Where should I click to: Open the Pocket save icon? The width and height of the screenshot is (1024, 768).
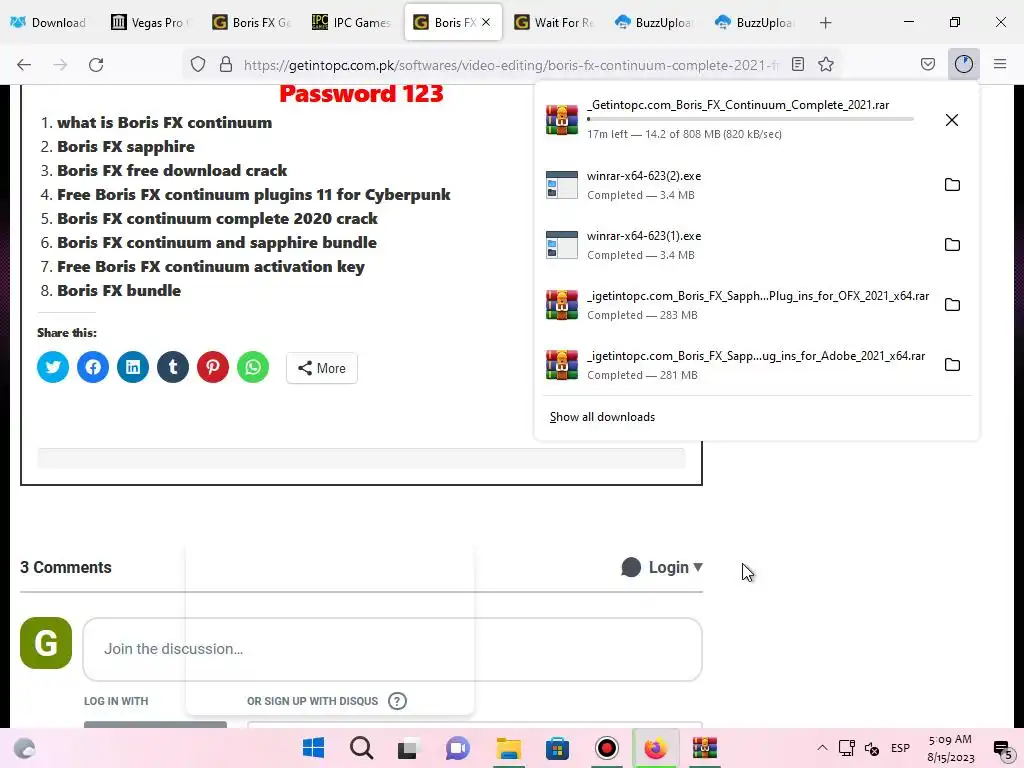(x=928, y=64)
